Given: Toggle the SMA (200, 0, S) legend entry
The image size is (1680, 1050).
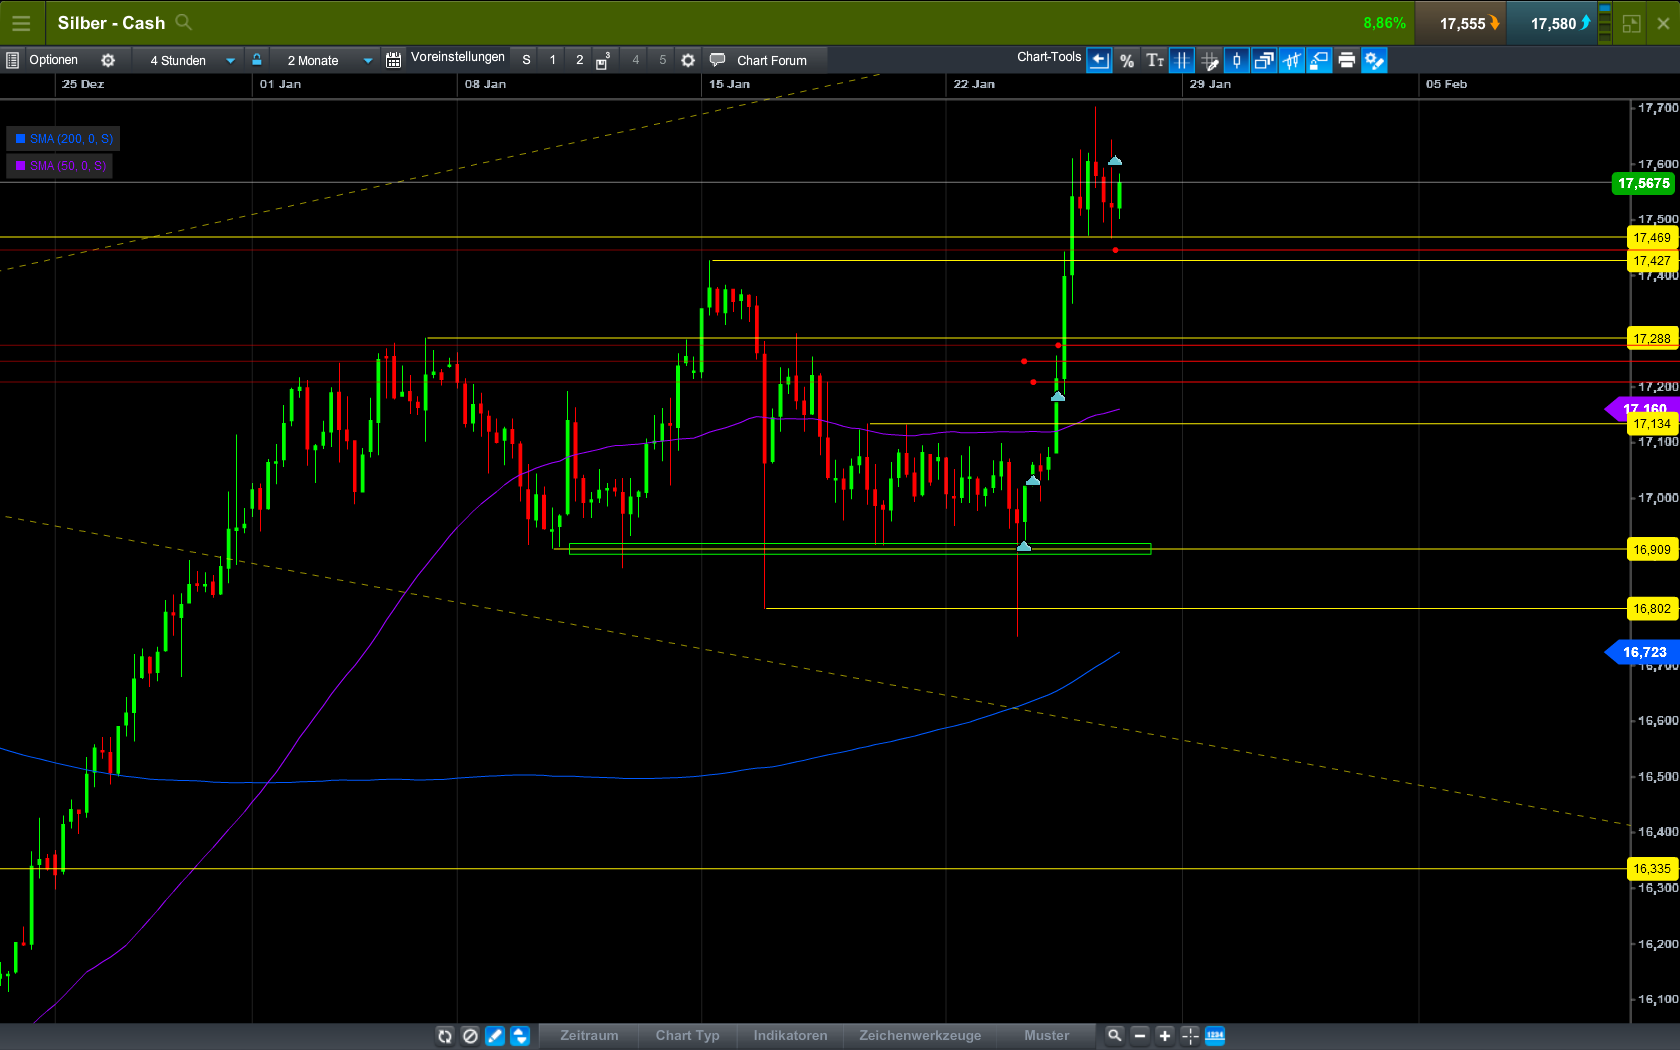Looking at the screenshot, I should click(62, 138).
